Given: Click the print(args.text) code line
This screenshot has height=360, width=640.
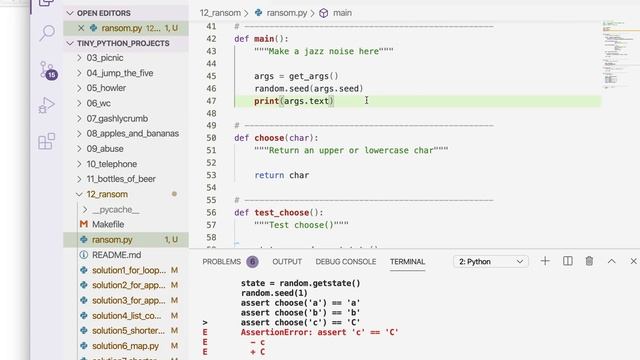Looking at the screenshot, I should click(294, 101).
